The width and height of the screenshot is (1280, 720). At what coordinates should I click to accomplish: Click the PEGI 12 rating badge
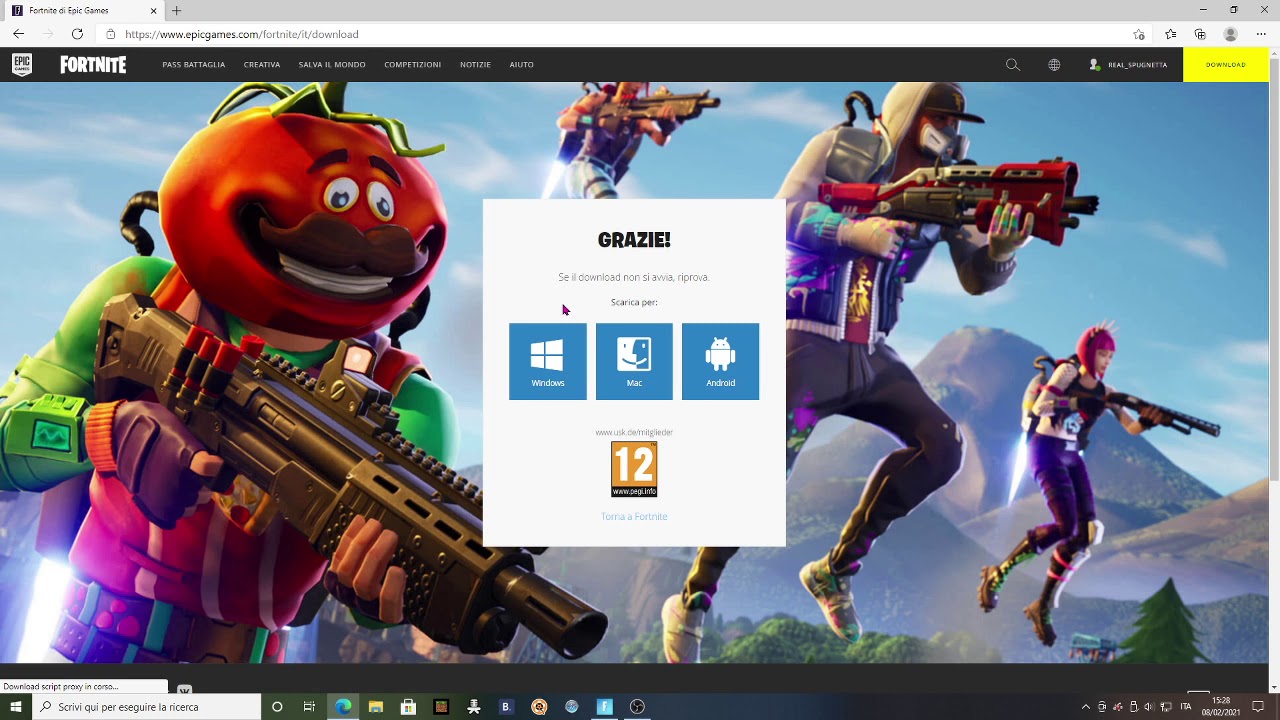[634, 469]
